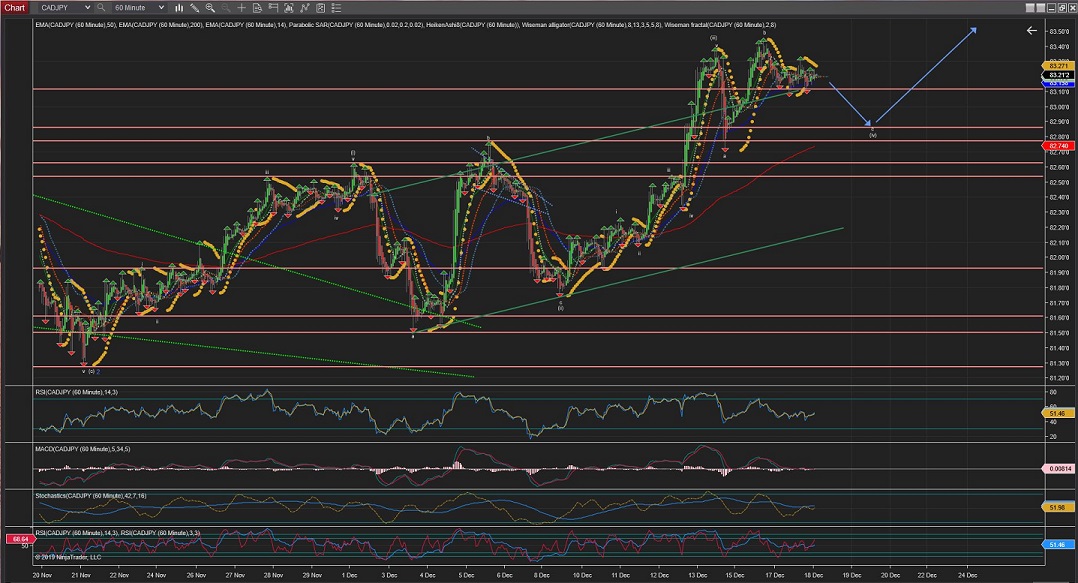Click the 82.50'0 price axis label
The height and width of the screenshot is (583, 1078).
tap(1059, 182)
